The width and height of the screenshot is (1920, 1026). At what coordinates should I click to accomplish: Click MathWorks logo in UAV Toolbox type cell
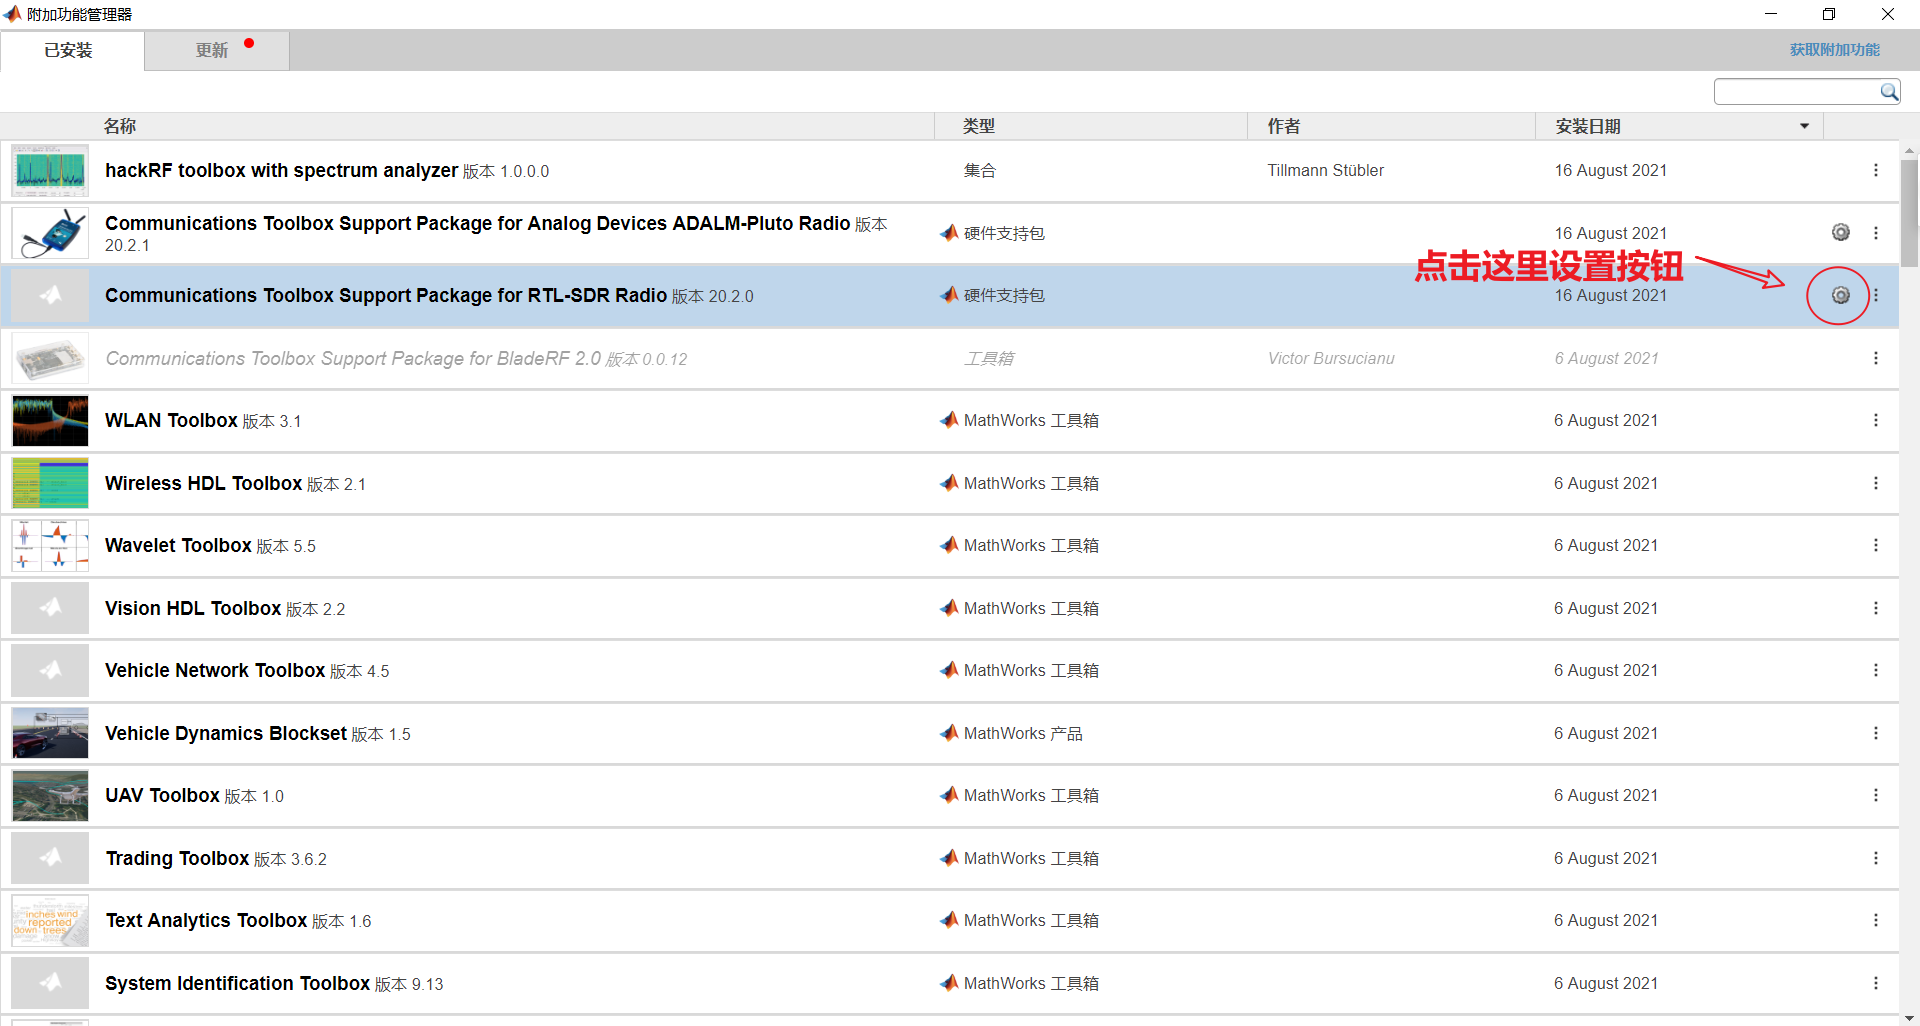949,795
